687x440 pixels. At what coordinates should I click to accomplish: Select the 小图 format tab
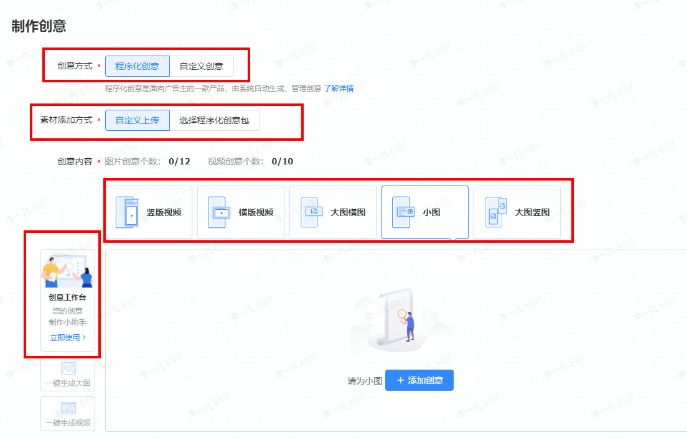pyautogui.click(x=425, y=212)
